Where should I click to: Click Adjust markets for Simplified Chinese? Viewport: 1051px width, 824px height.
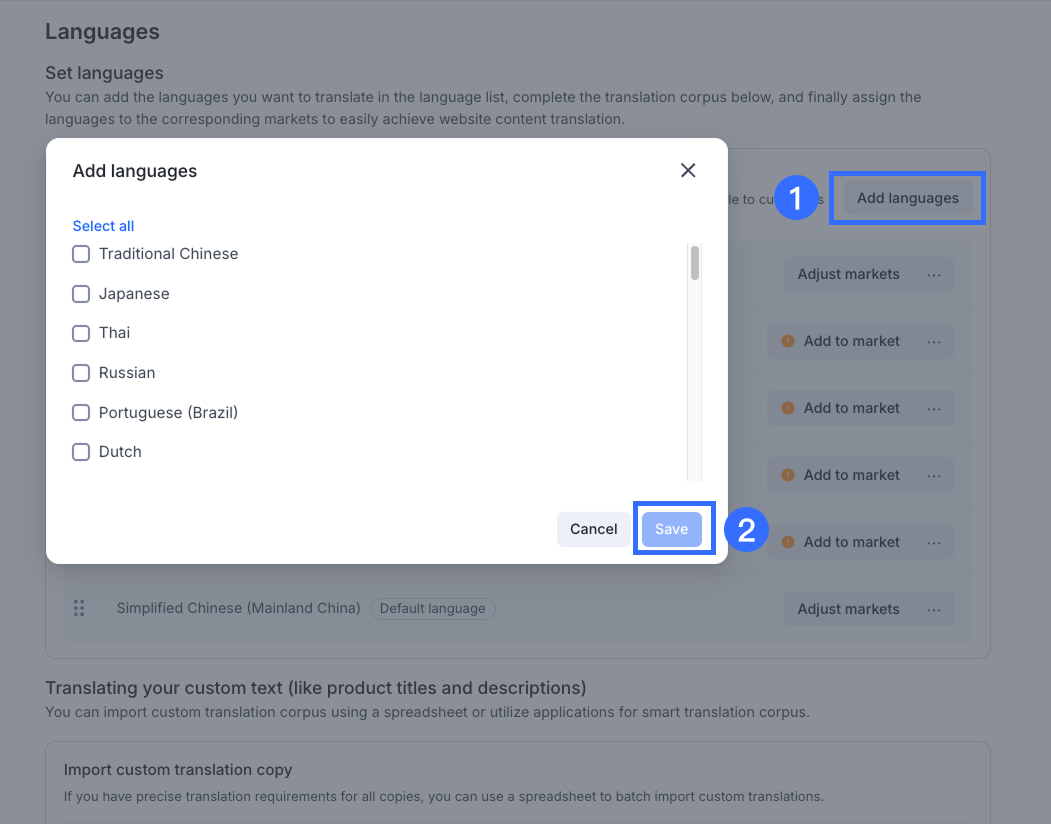point(848,609)
